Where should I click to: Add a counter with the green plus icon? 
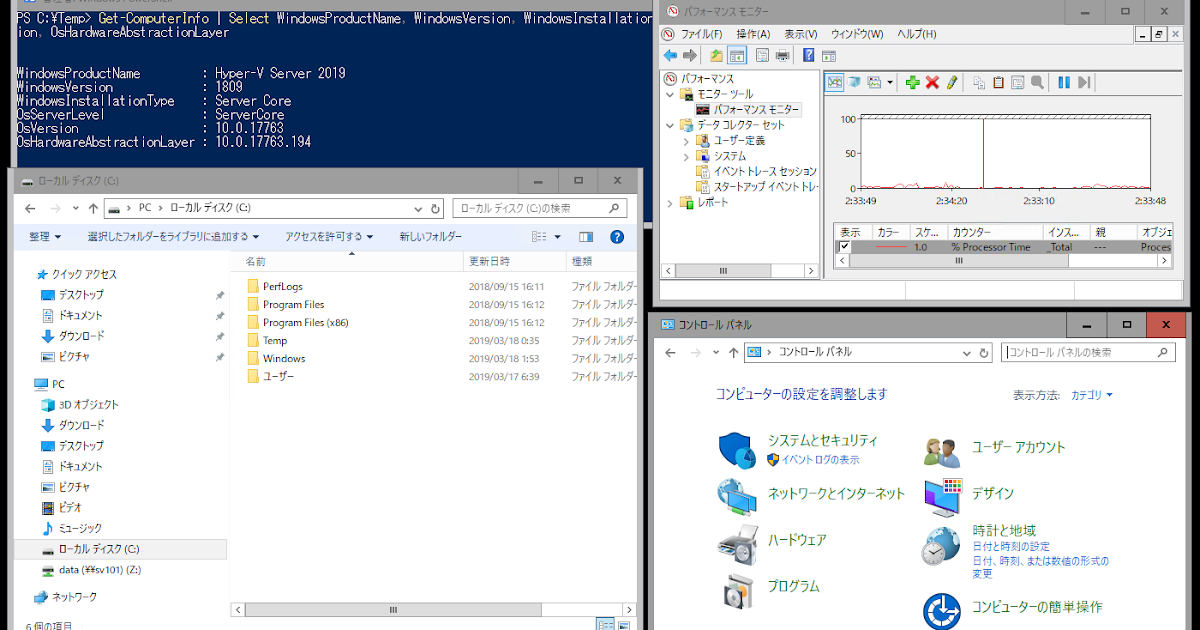[x=911, y=81]
